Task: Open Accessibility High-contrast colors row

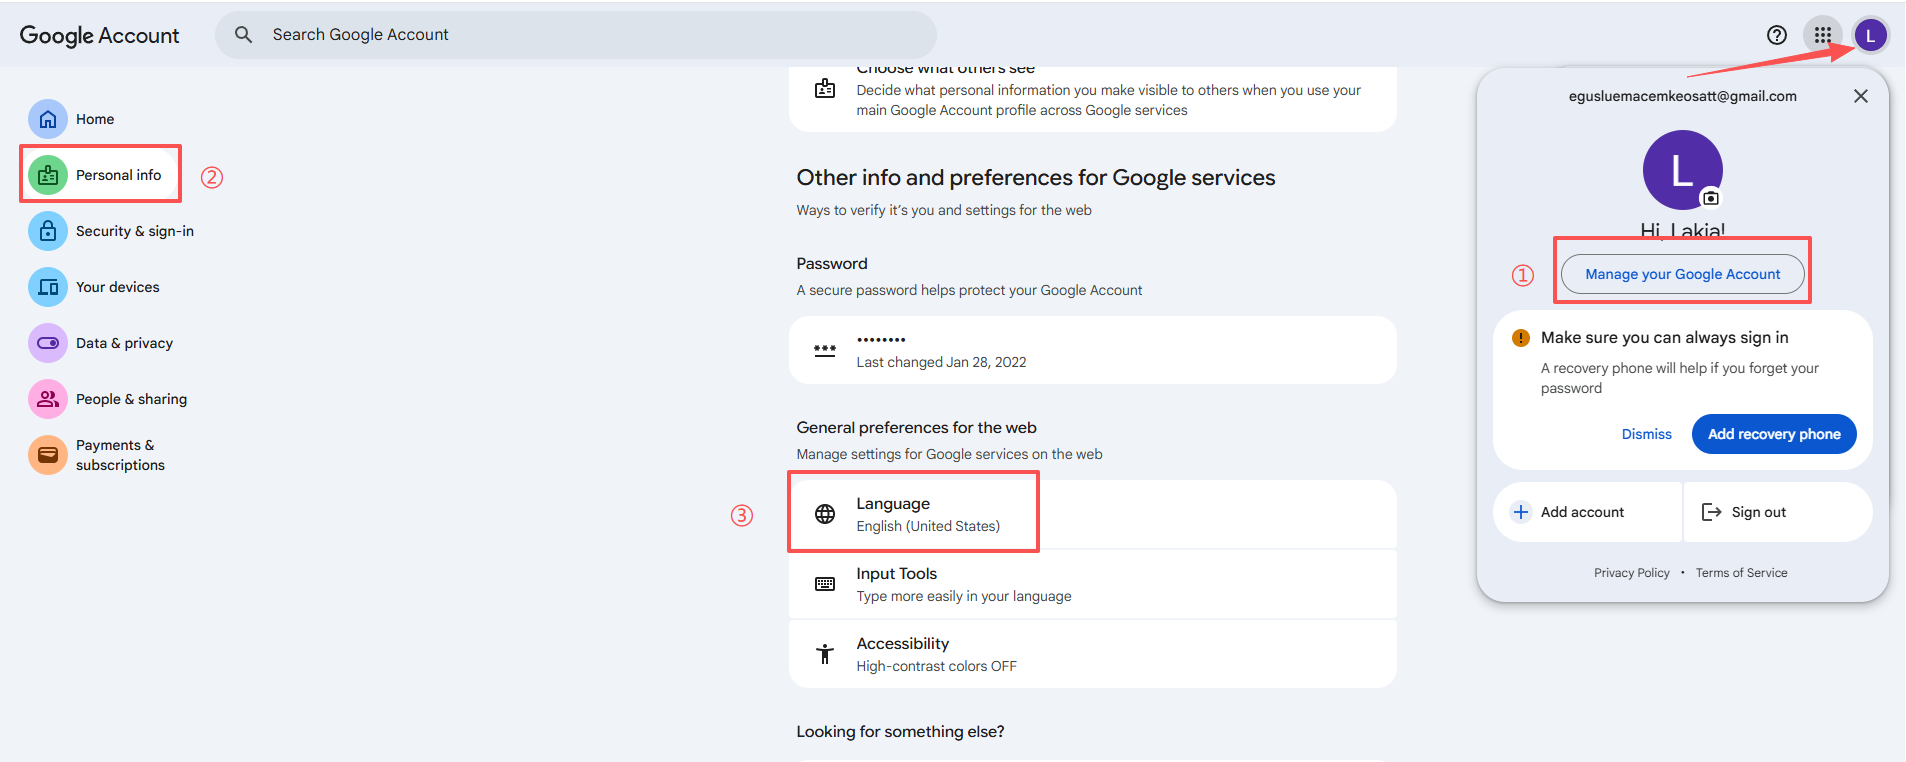Action: (x=1092, y=654)
